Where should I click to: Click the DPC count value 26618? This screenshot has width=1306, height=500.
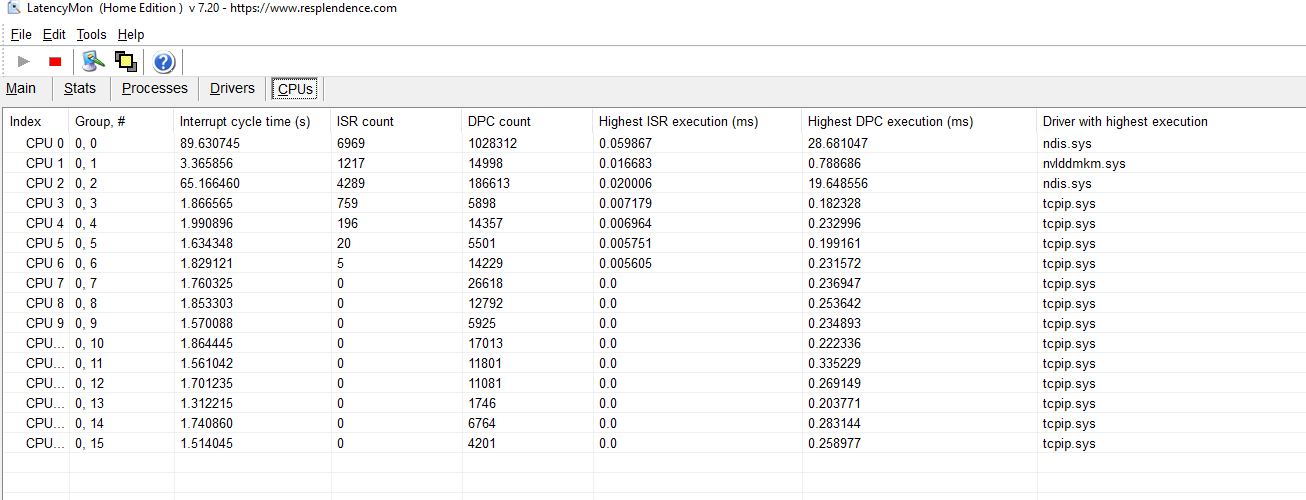click(x=485, y=283)
